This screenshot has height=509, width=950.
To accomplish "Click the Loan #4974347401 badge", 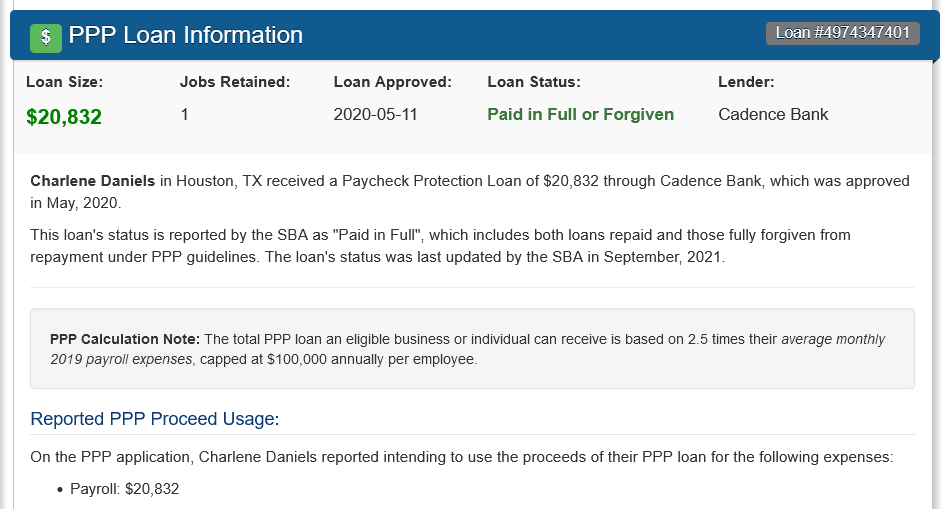I will (842, 33).
